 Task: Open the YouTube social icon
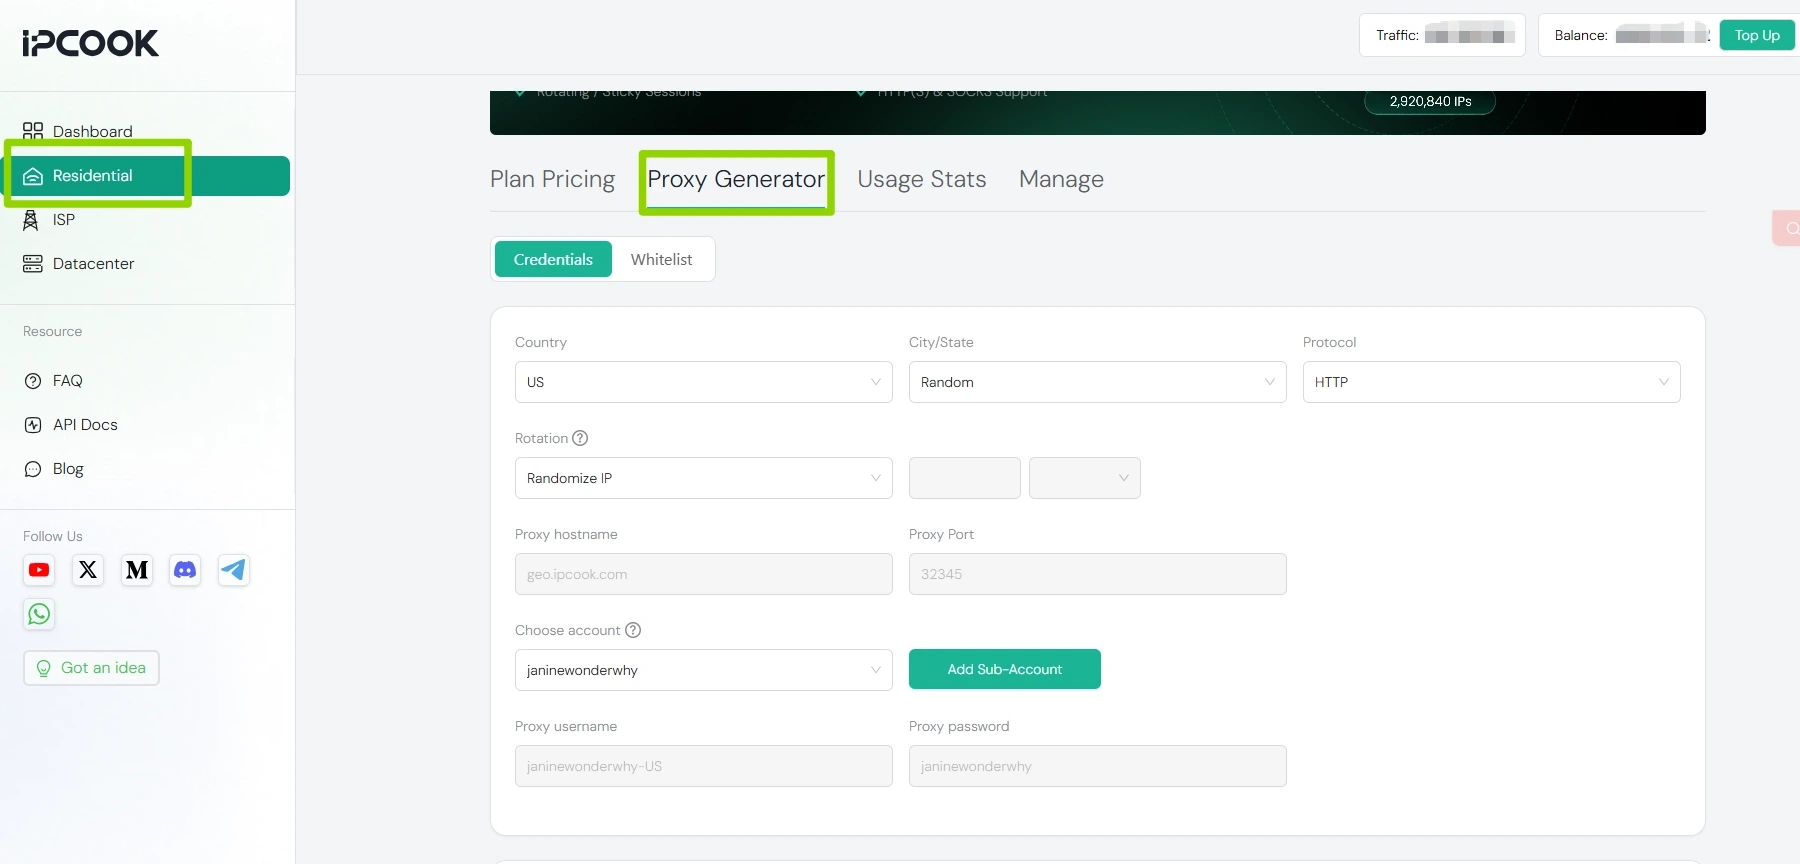pyautogui.click(x=39, y=570)
